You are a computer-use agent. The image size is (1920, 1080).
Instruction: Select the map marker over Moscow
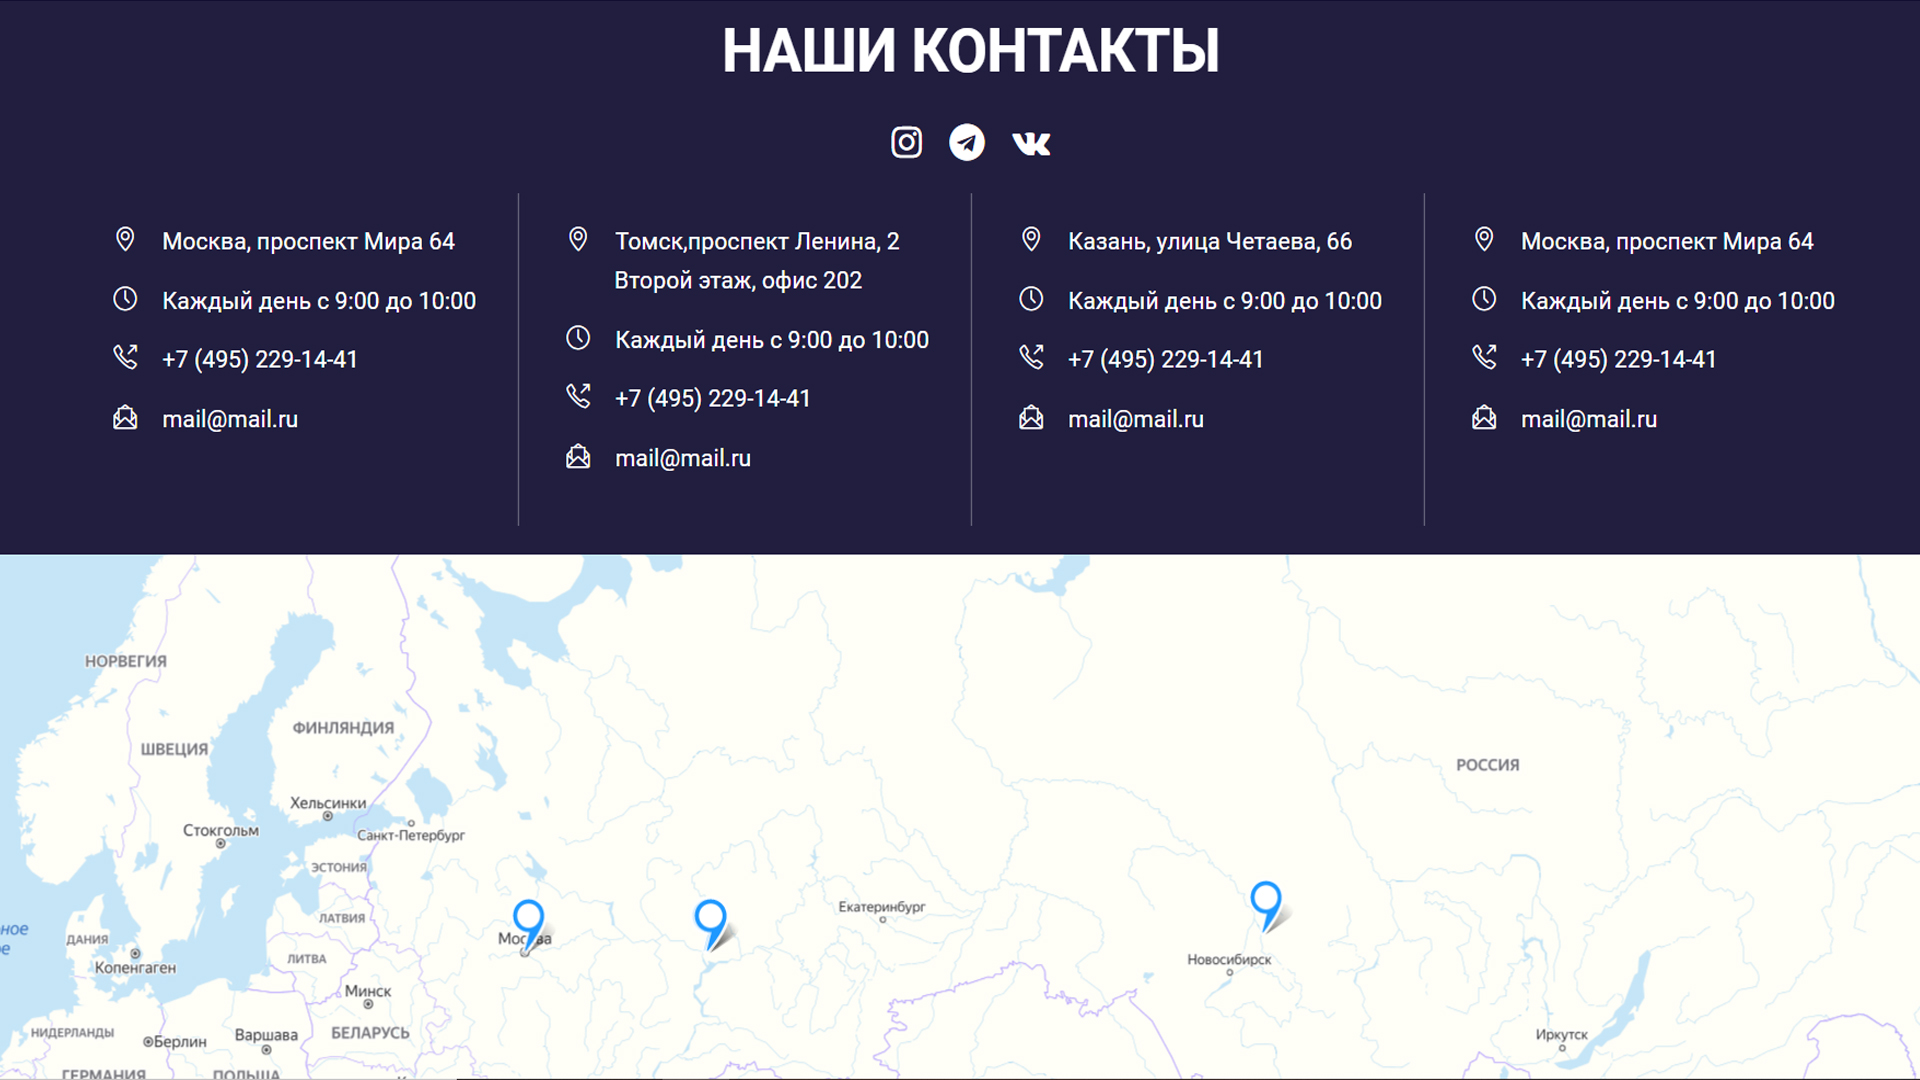(x=528, y=918)
